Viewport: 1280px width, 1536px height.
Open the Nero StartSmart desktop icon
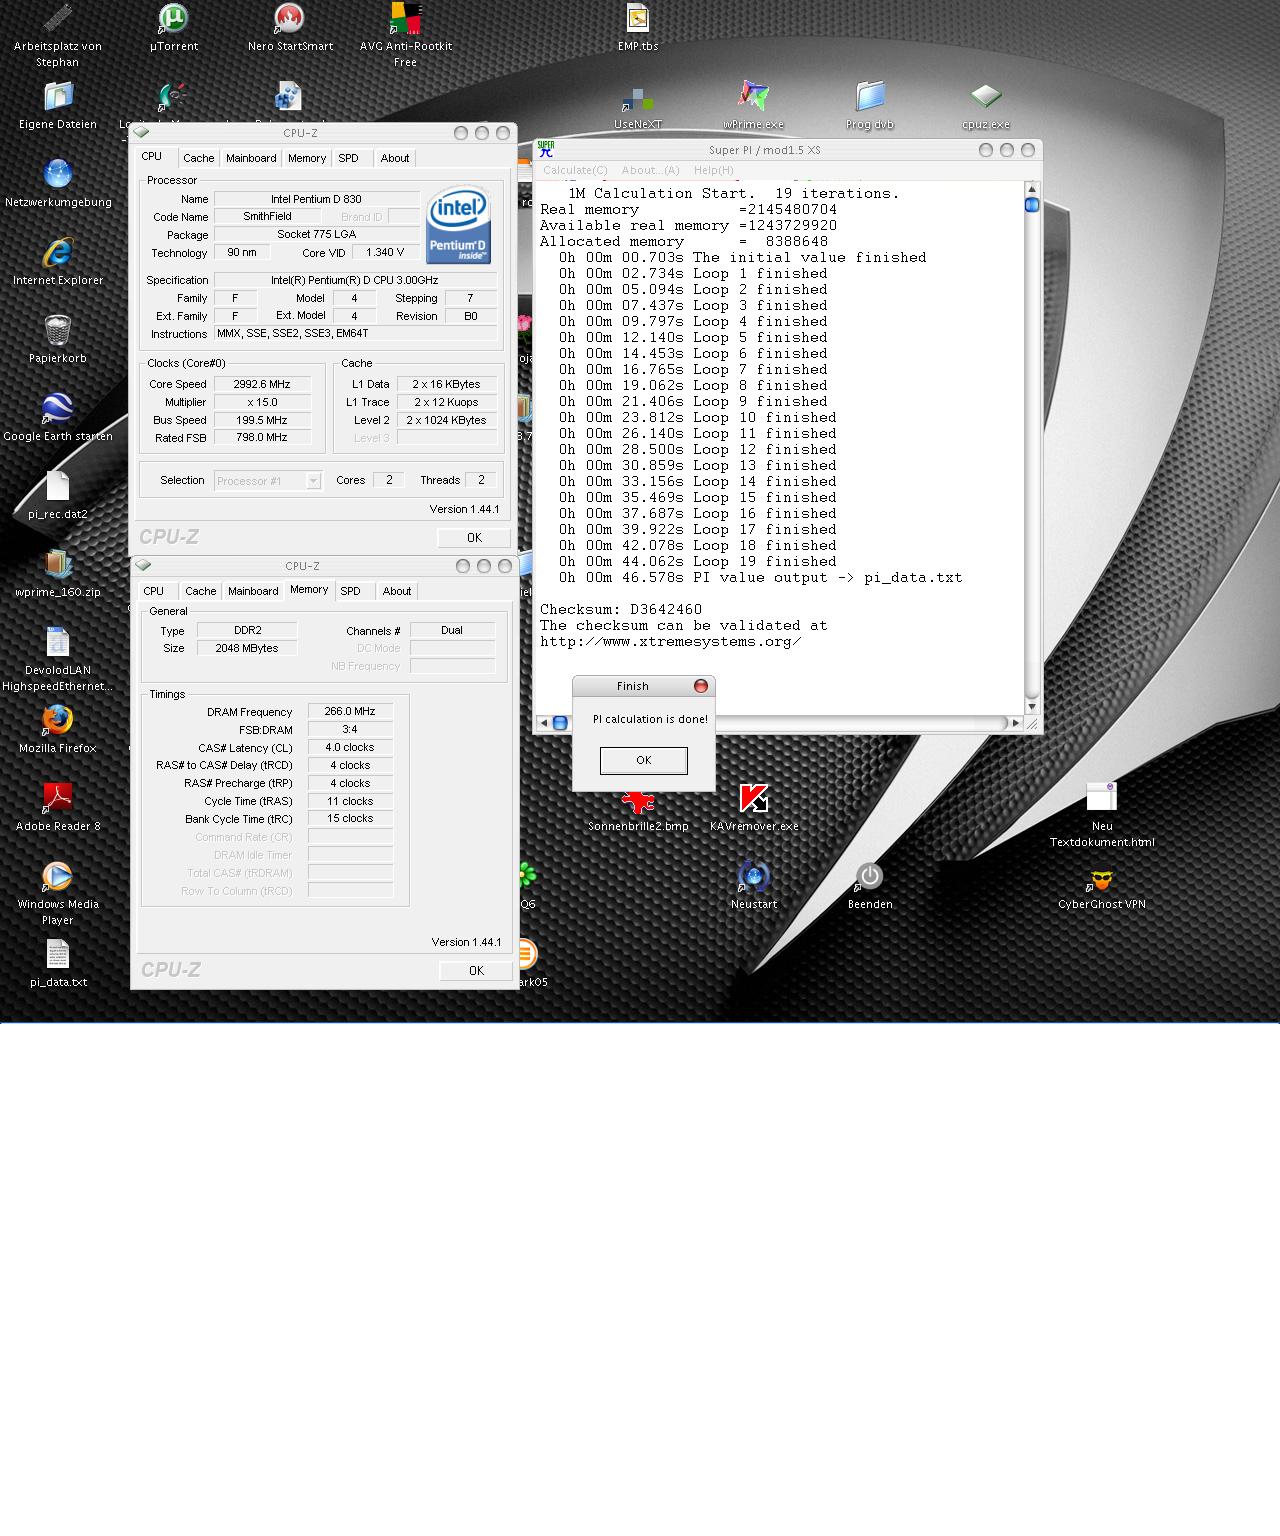[290, 27]
